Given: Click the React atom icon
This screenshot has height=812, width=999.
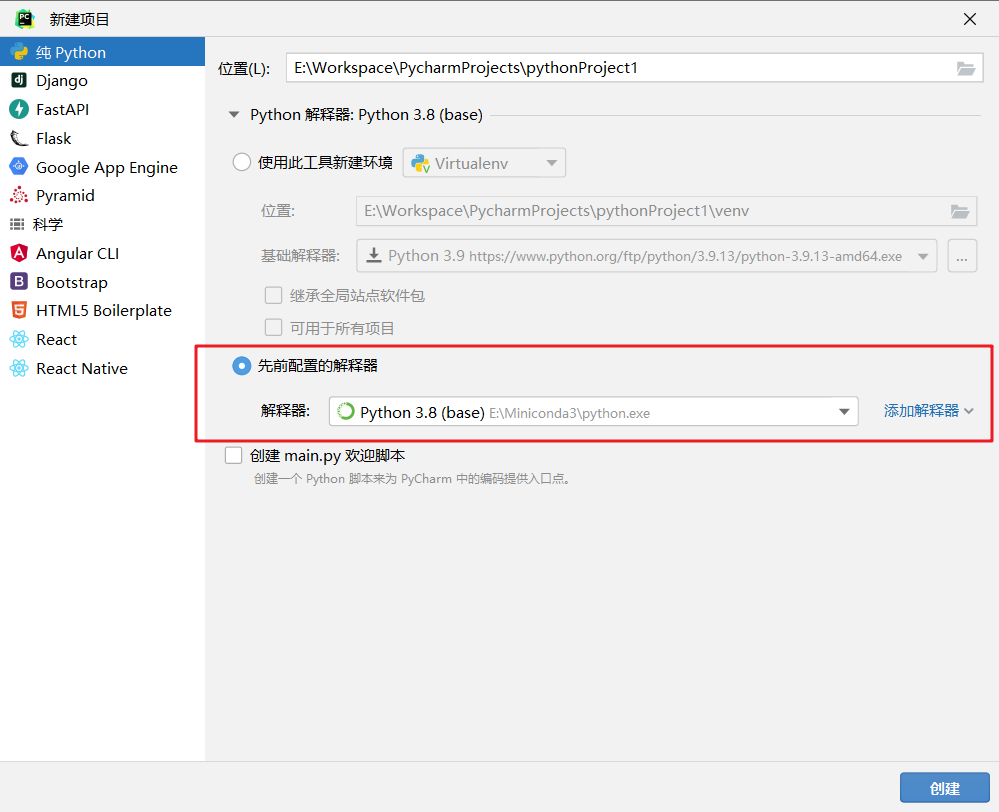Looking at the screenshot, I should pos(19,339).
